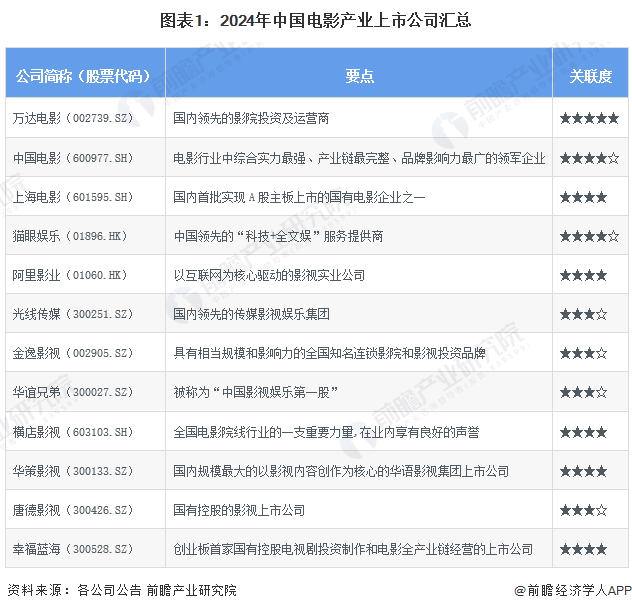
Task: Click the text '以互联网为核心驱动的影视实业公司'
Action: coord(269,275)
